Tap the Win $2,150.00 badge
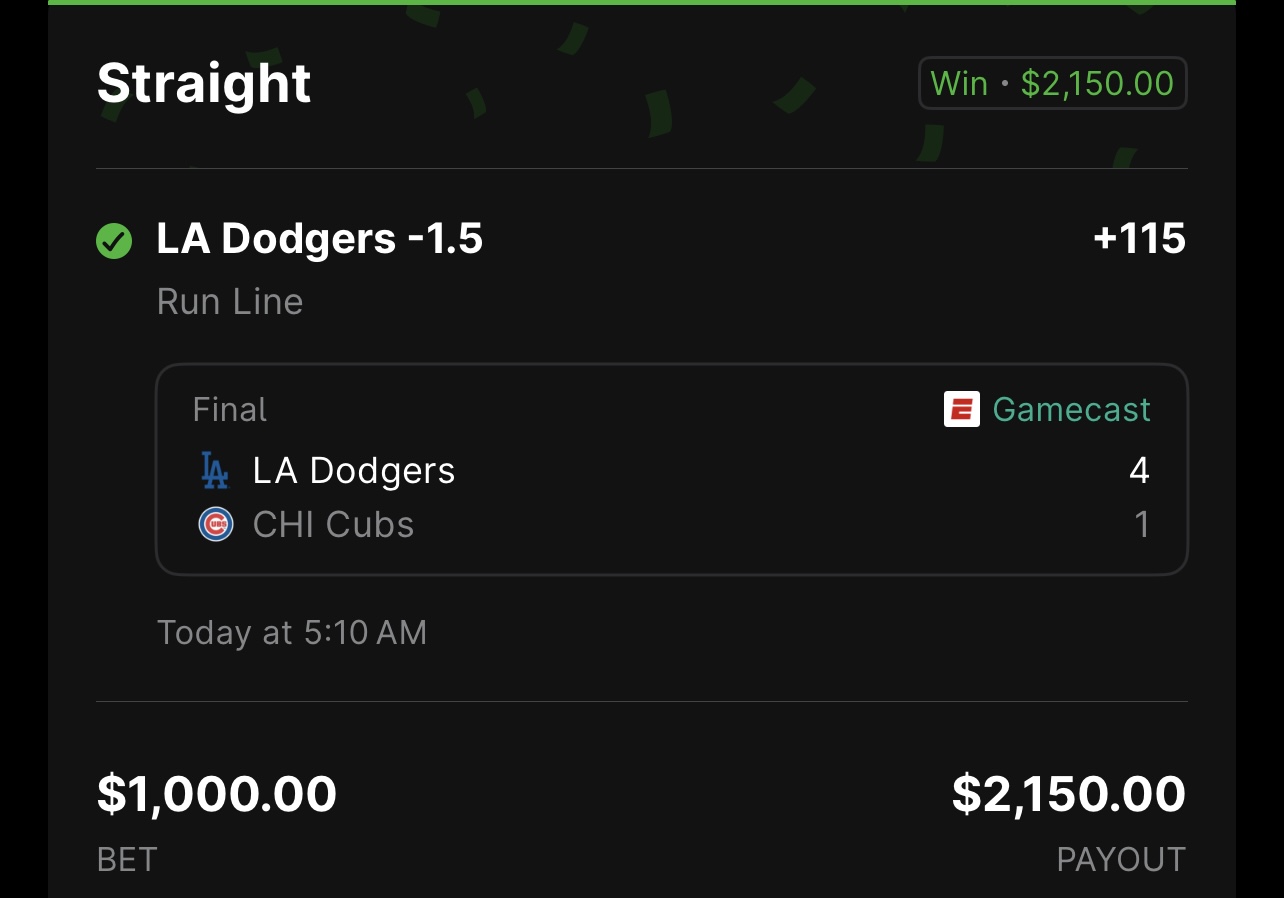Image resolution: width=1284 pixels, height=898 pixels. point(1052,83)
